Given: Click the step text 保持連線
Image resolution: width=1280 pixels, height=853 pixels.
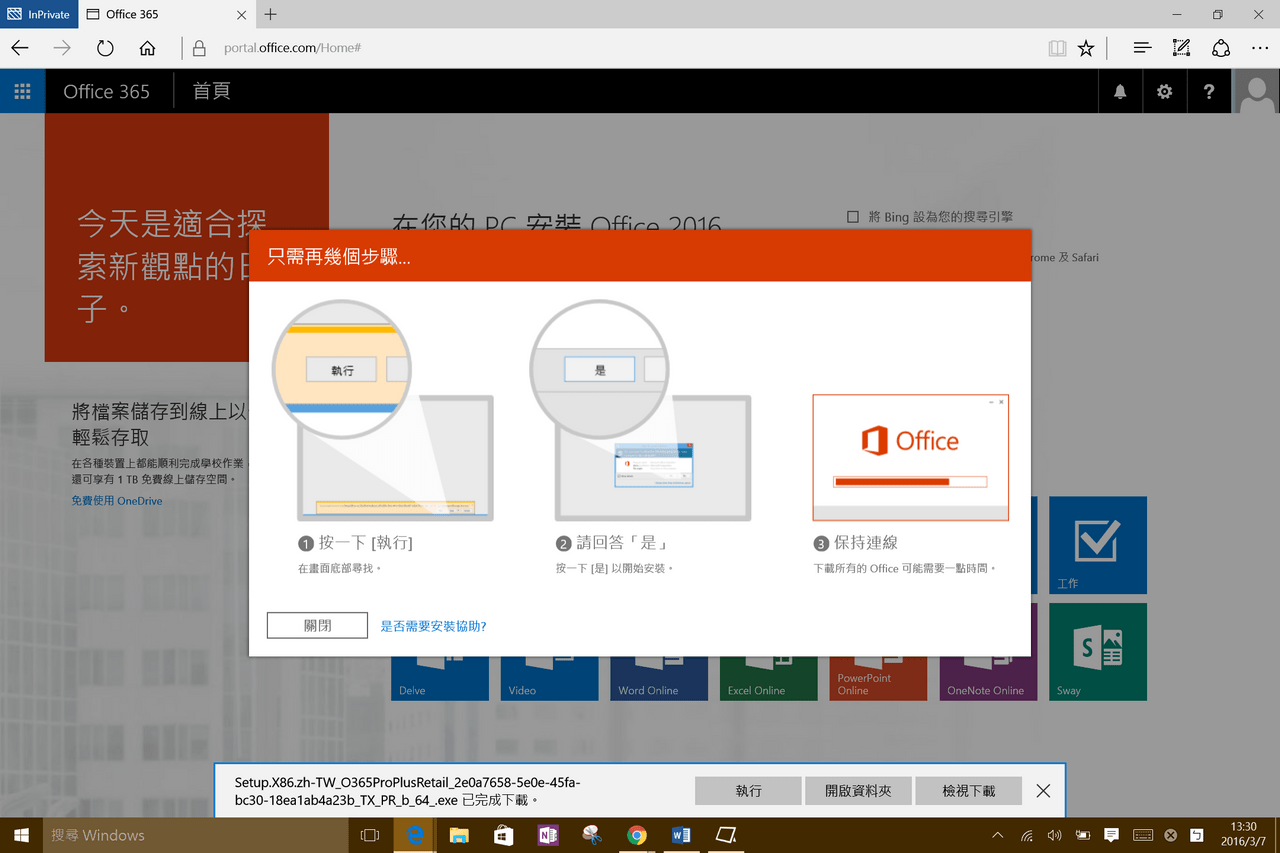Looking at the screenshot, I should coord(866,543).
